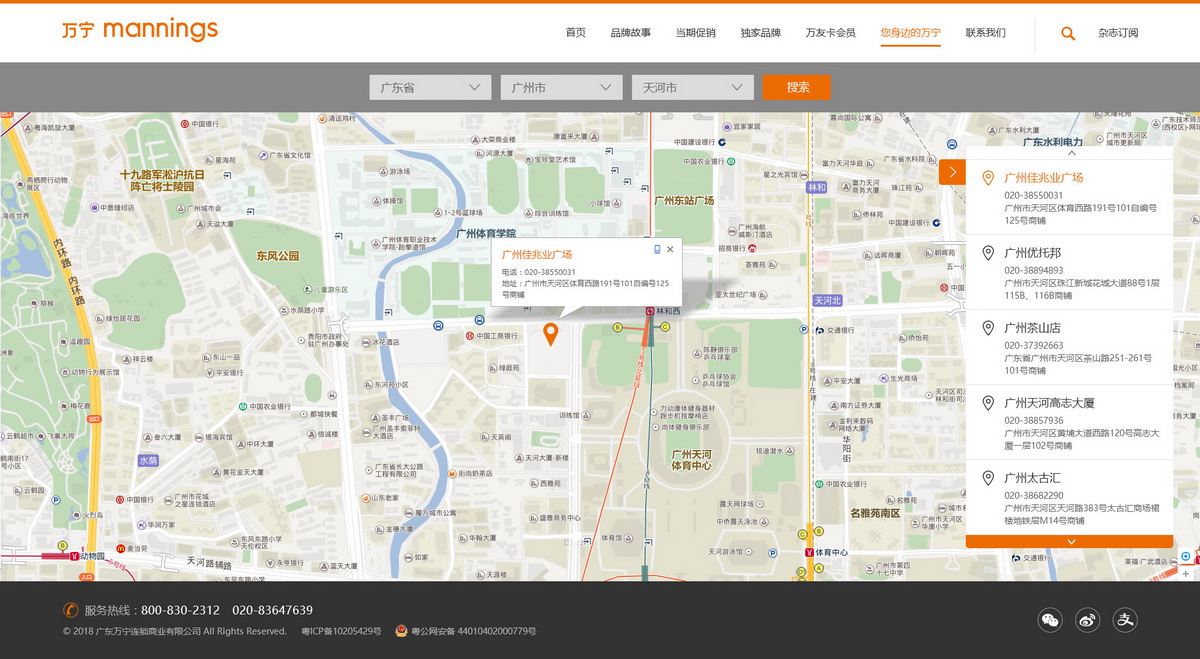Go to 首页 home menu
This screenshot has width=1200, height=659.
[x=576, y=33]
